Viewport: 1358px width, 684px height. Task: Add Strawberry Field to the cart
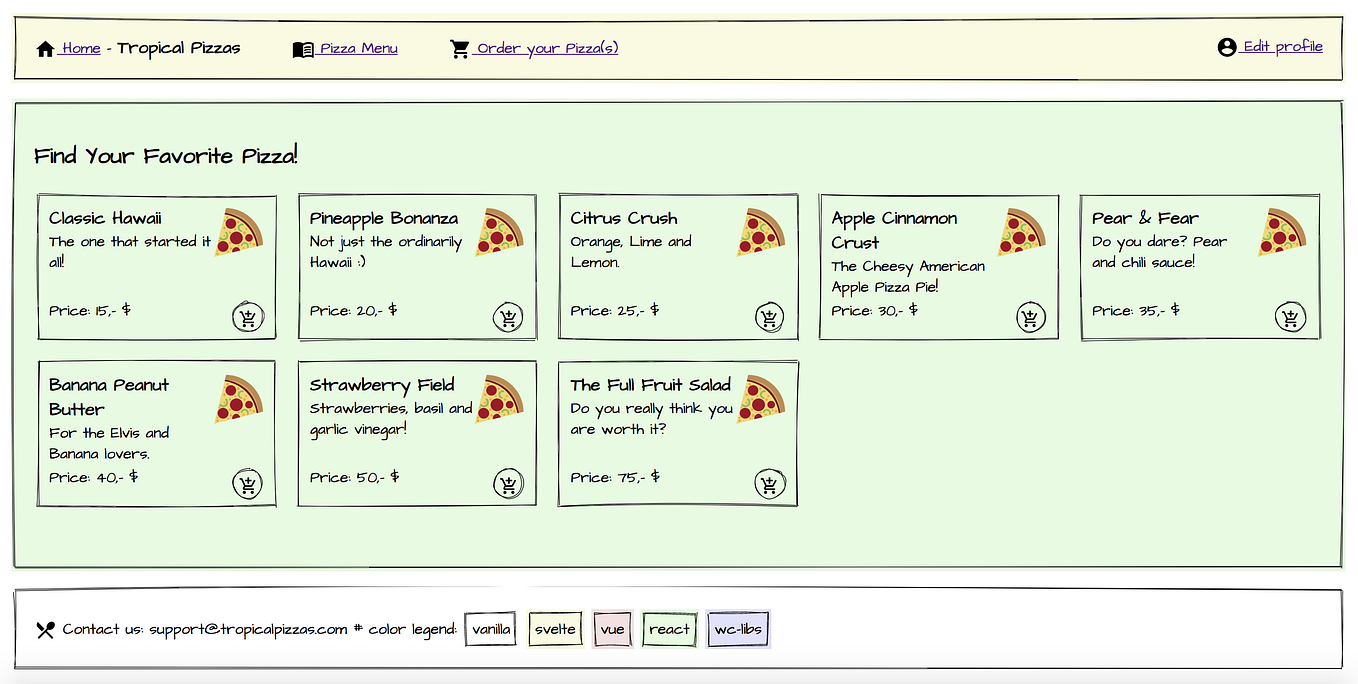(507, 483)
